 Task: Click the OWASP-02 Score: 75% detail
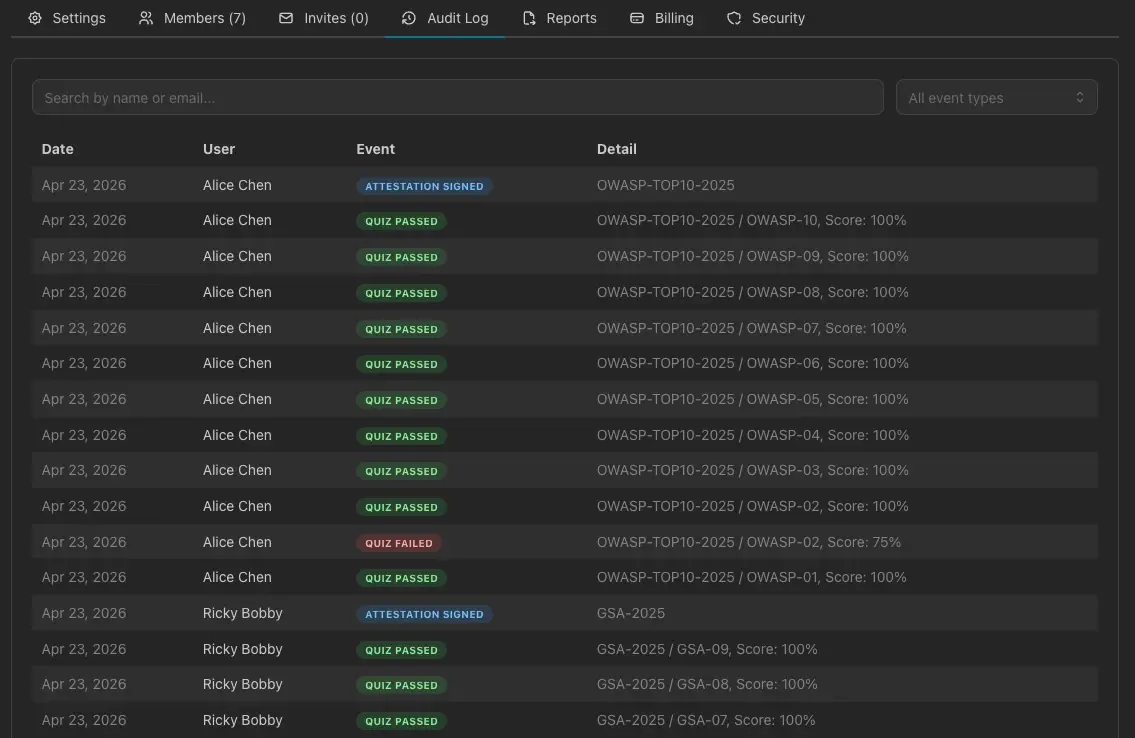[x=749, y=543]
